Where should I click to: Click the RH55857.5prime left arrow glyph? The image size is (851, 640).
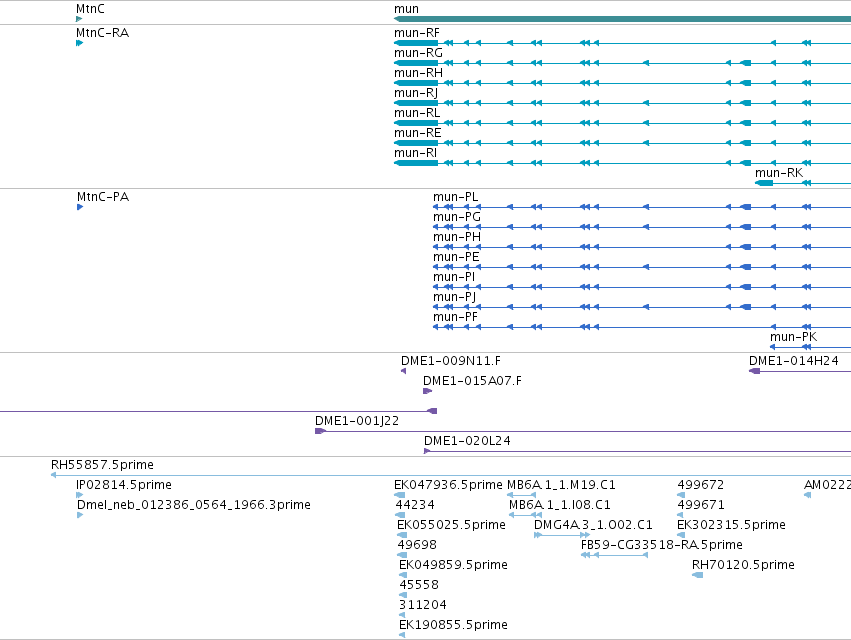(x=53, y=475)
